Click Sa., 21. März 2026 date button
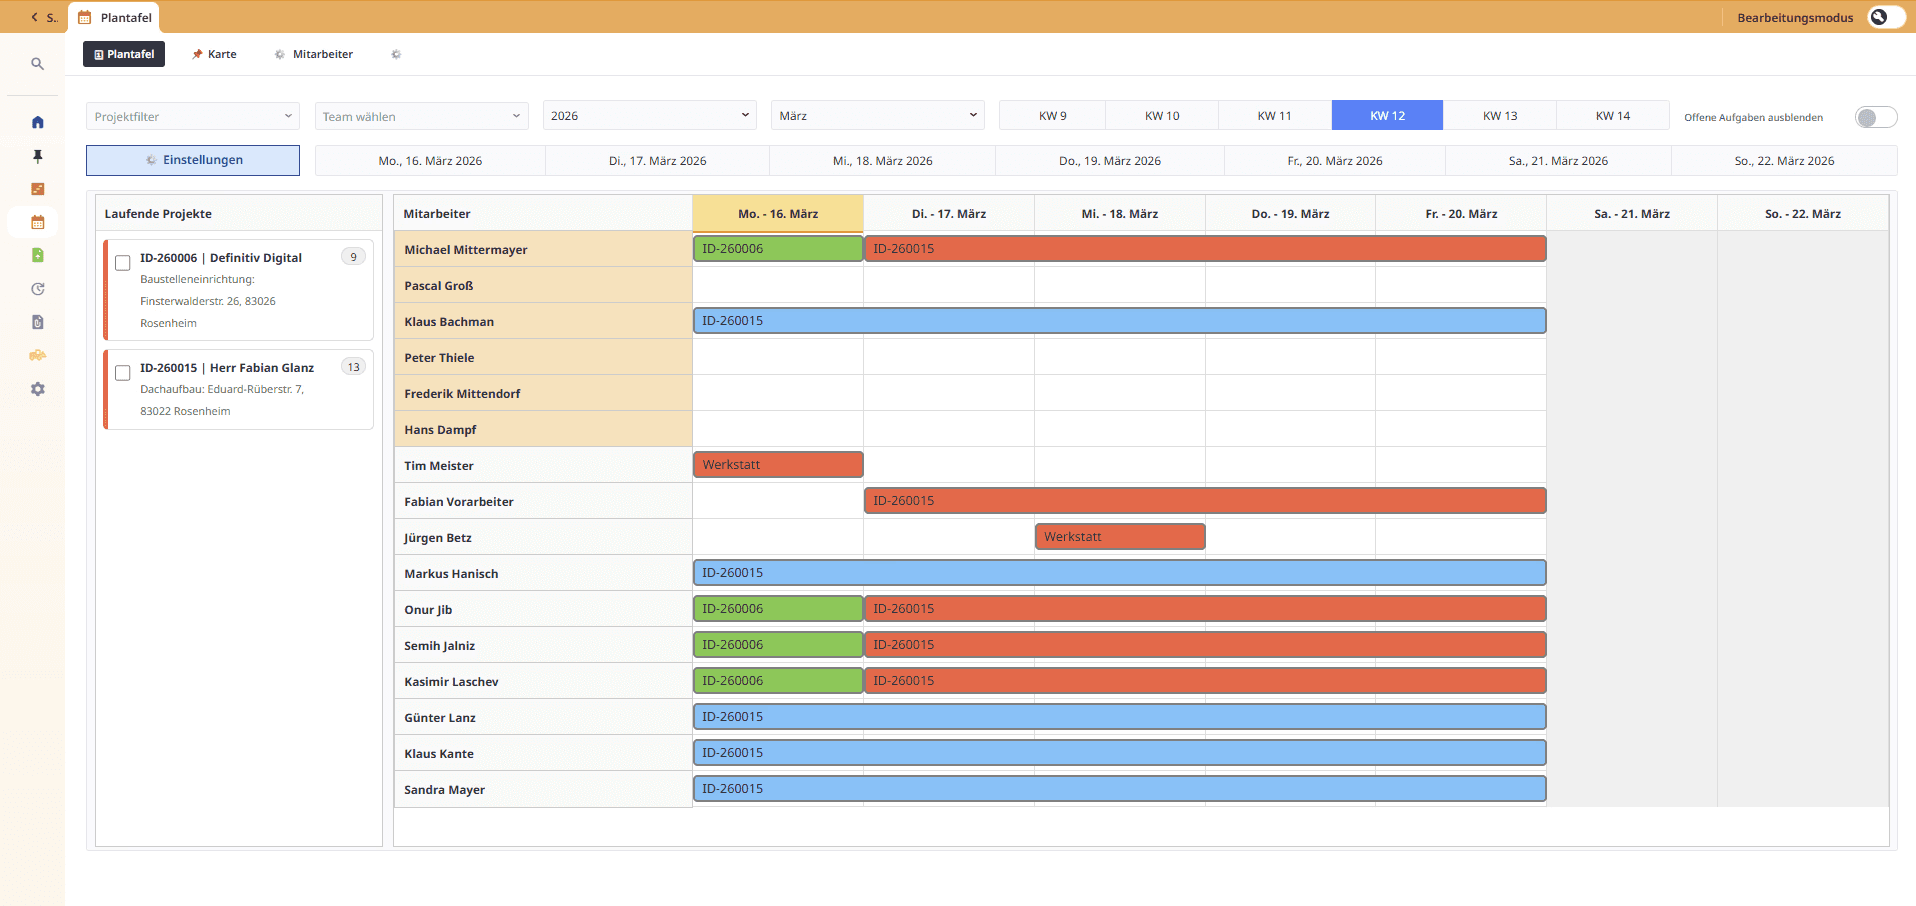 click(1559, 160)
